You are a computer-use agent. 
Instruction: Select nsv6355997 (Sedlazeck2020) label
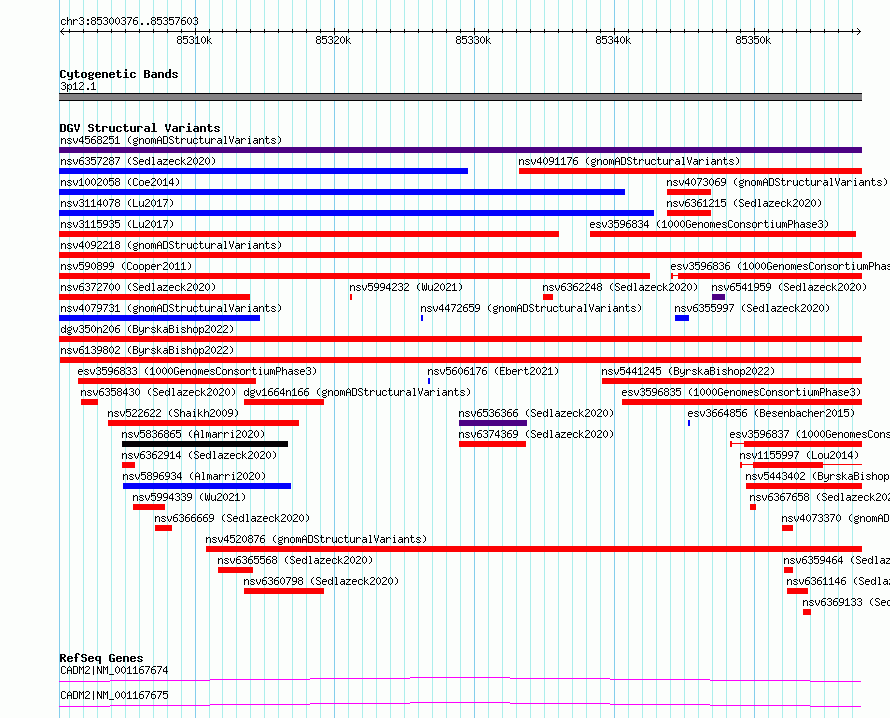[x=752, y=308]
